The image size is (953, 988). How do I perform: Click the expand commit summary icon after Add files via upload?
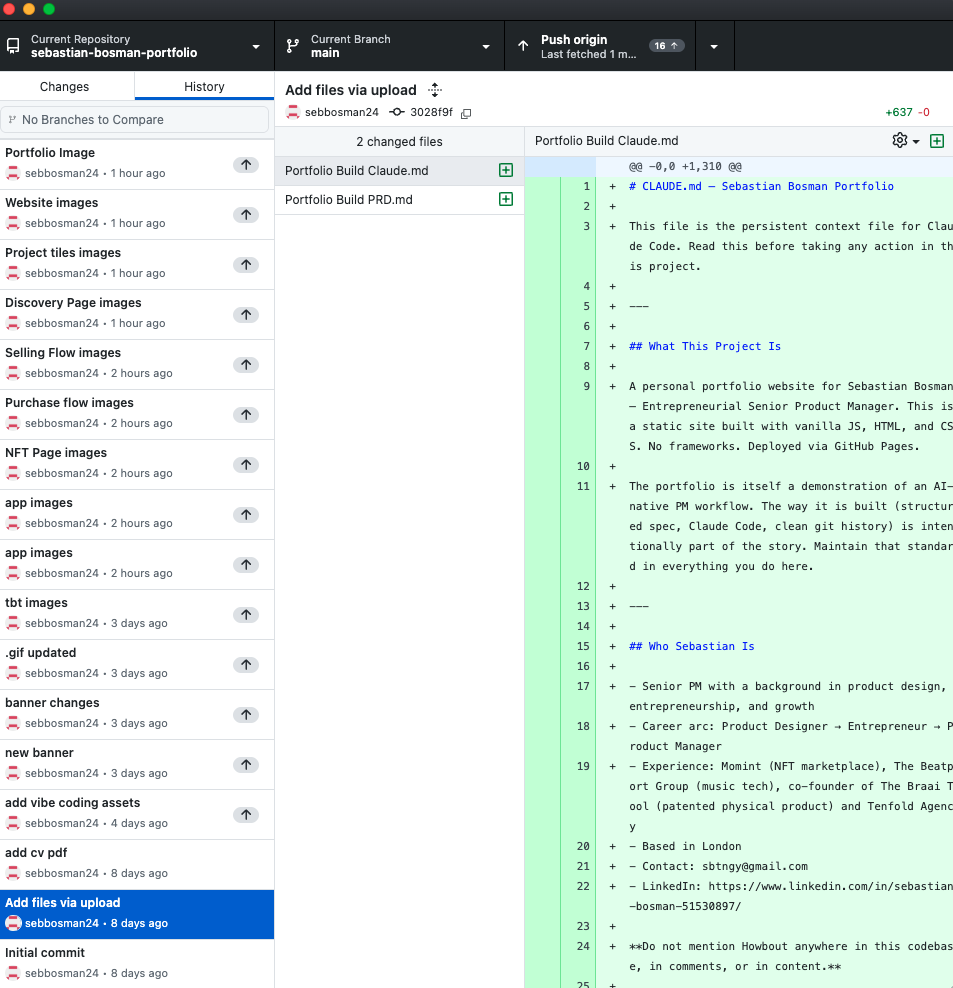434,89
